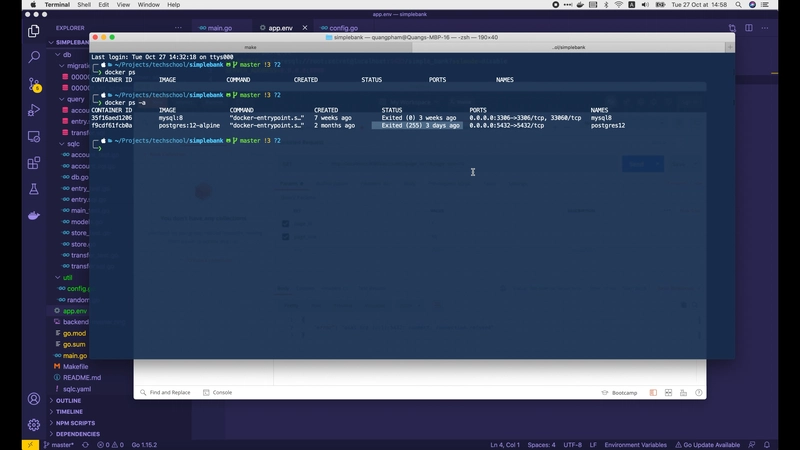Open the Accounts menu in VS Code
The height and width of the screenshot is (450, 800).
(34, 398)
